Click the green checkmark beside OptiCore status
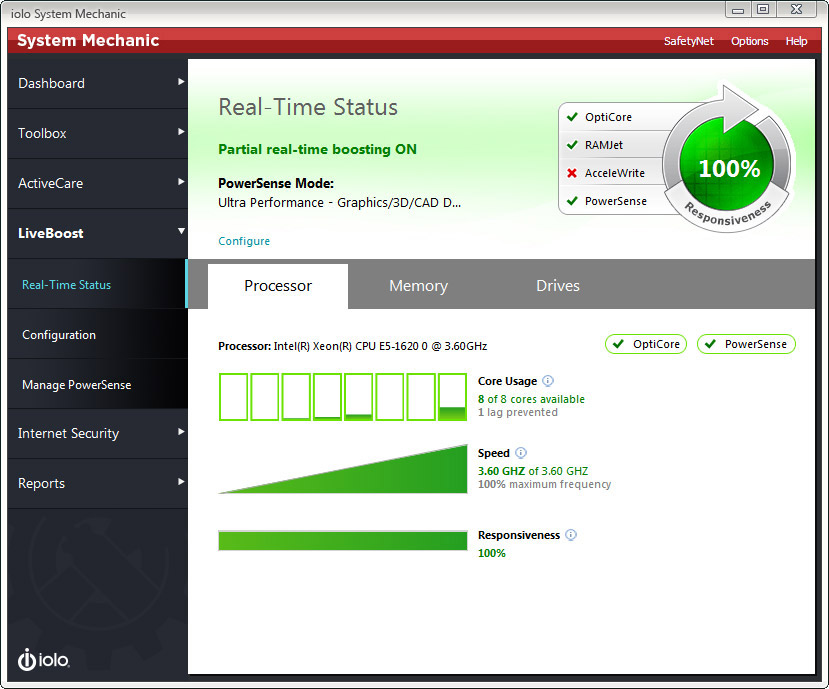This screenshot has height=689, width=829. (572, 117)
